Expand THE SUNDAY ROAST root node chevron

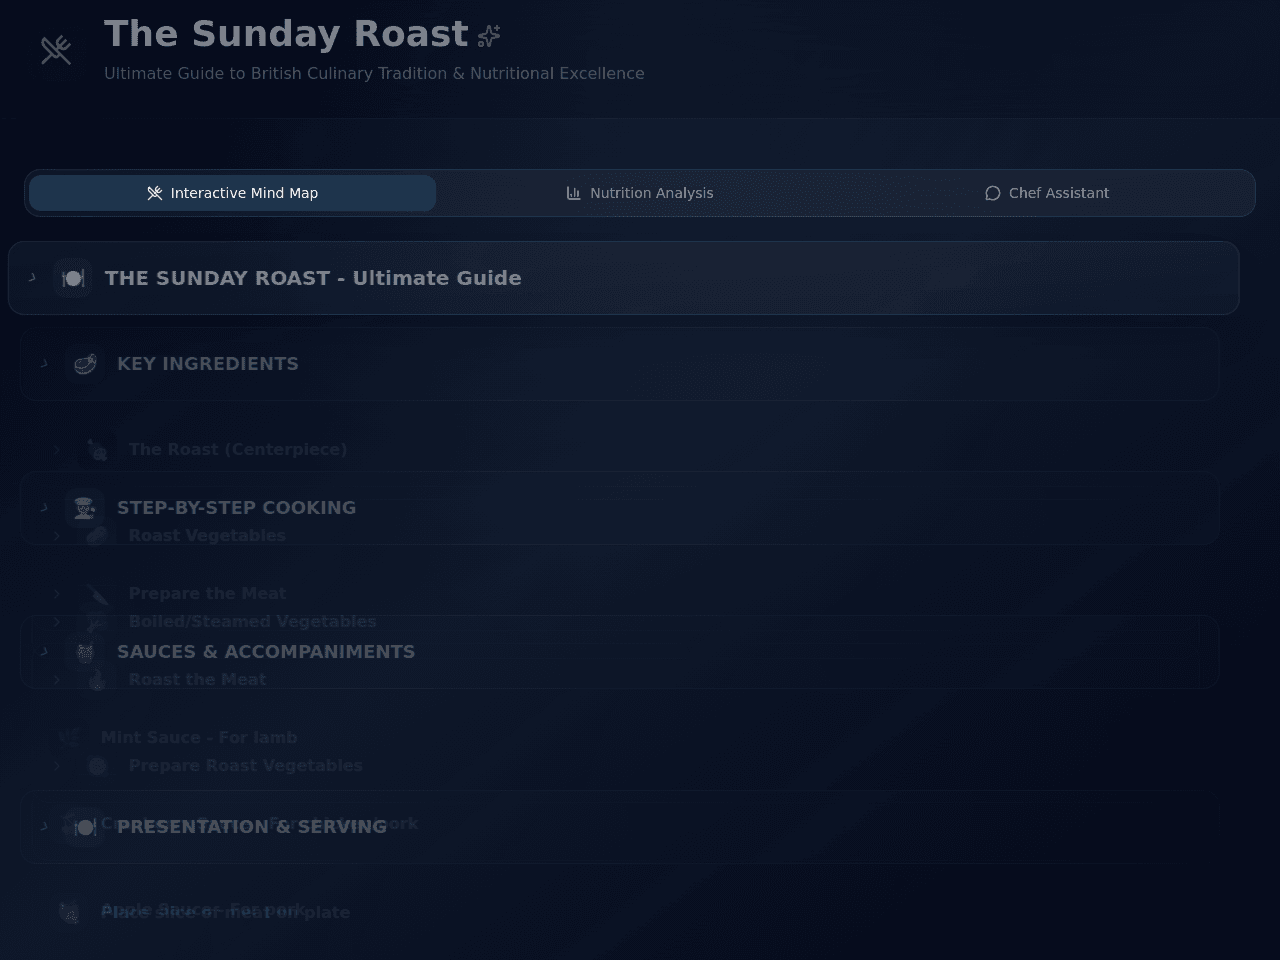point(32,278)
